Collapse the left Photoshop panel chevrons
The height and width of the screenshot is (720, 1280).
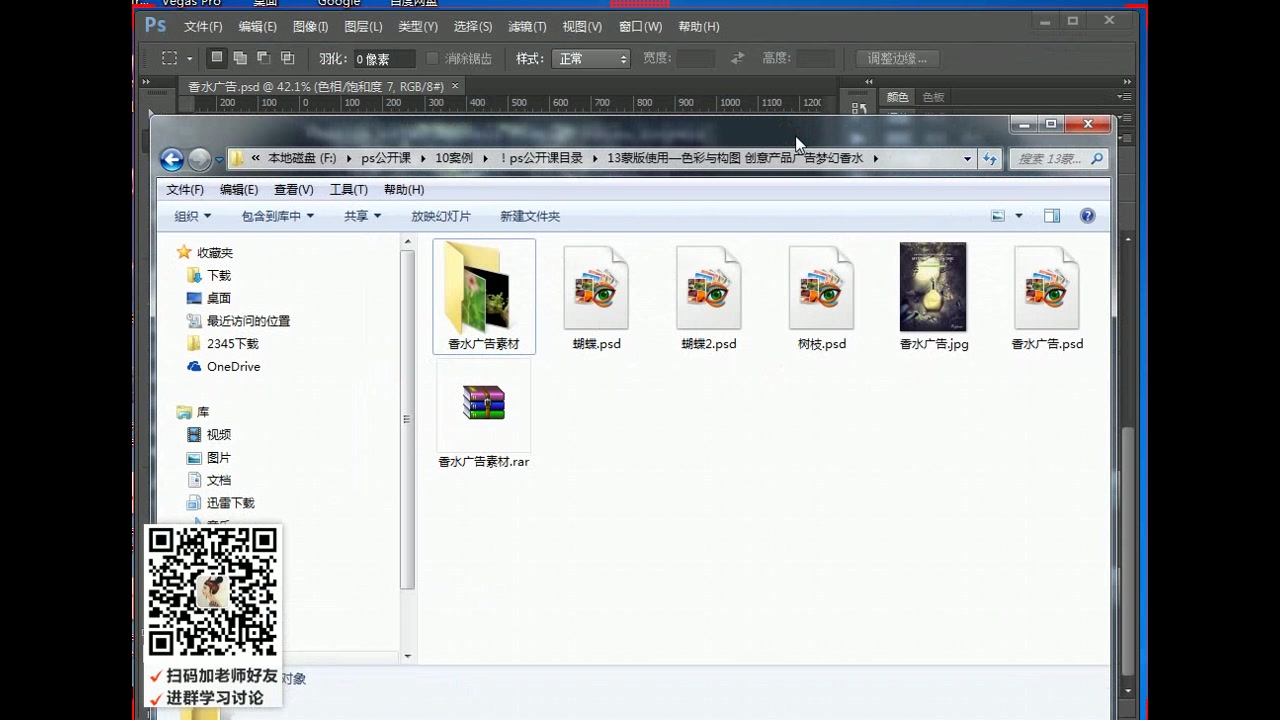pyautogui.click(x=146, y=82)
